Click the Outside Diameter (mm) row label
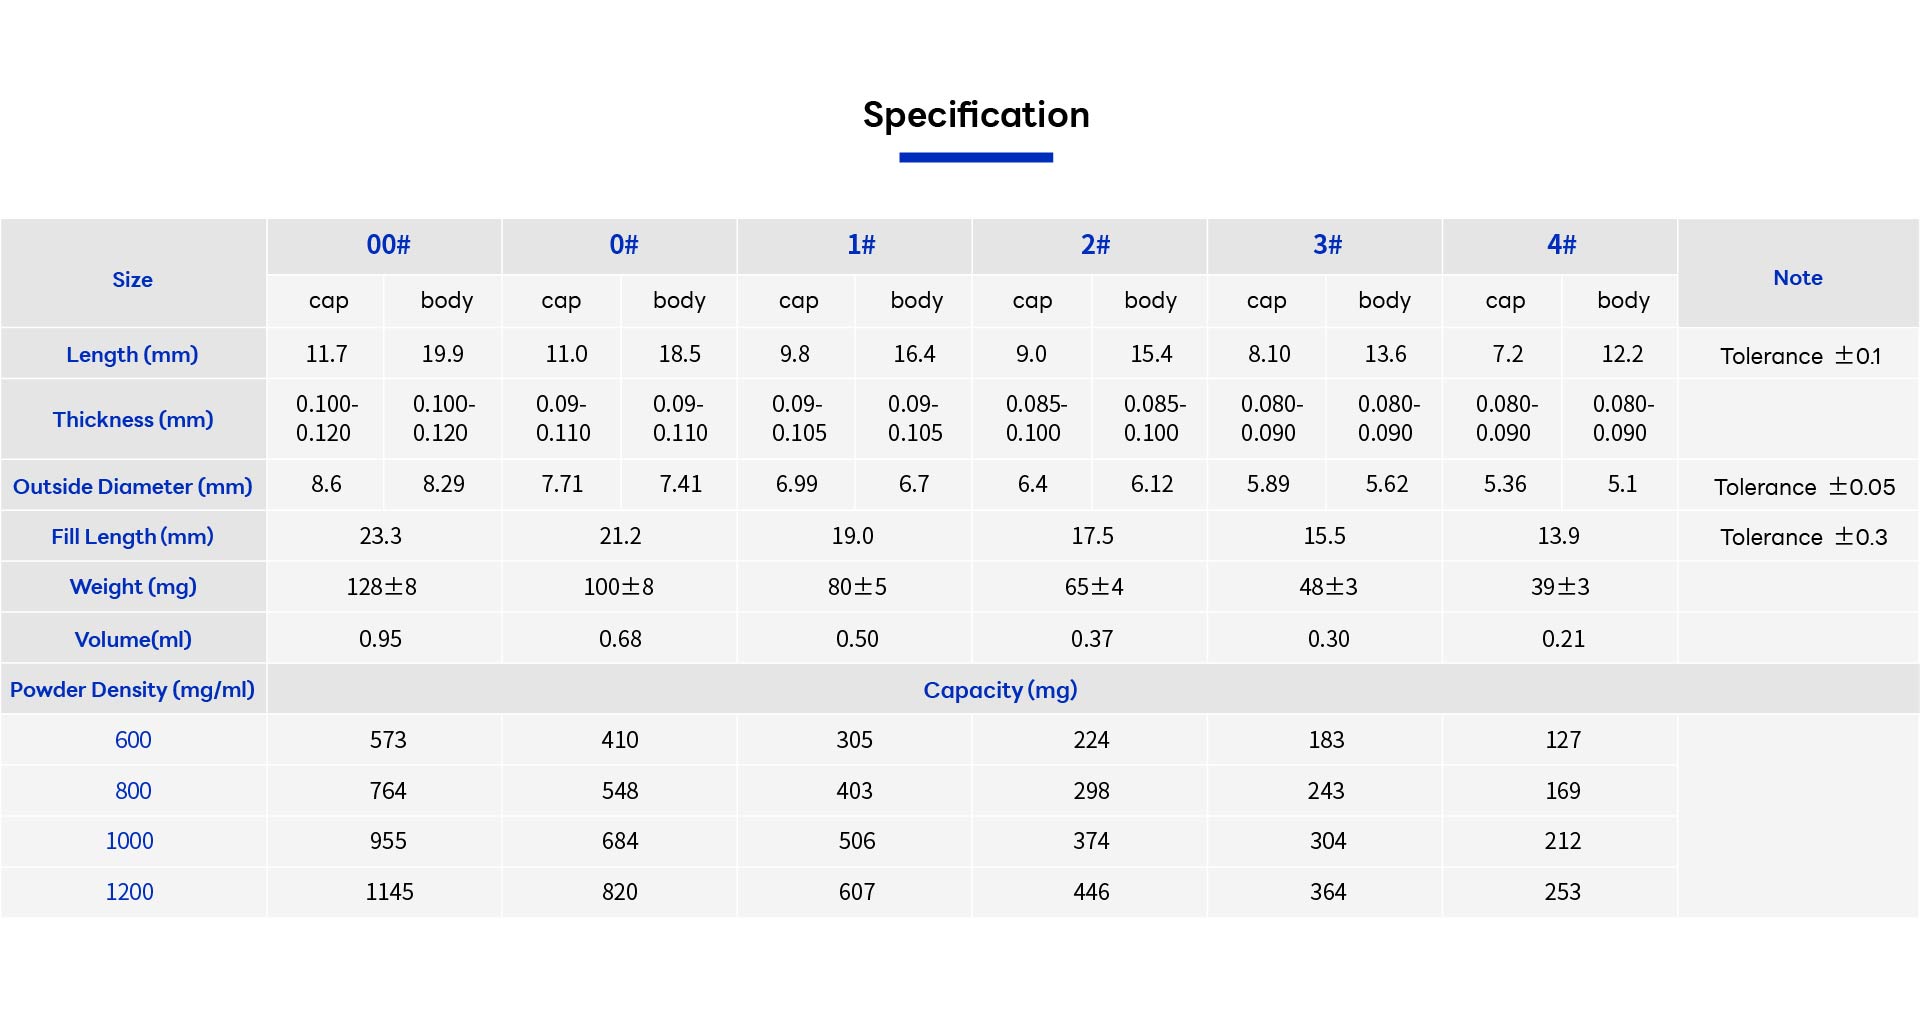 pos(133,487)
